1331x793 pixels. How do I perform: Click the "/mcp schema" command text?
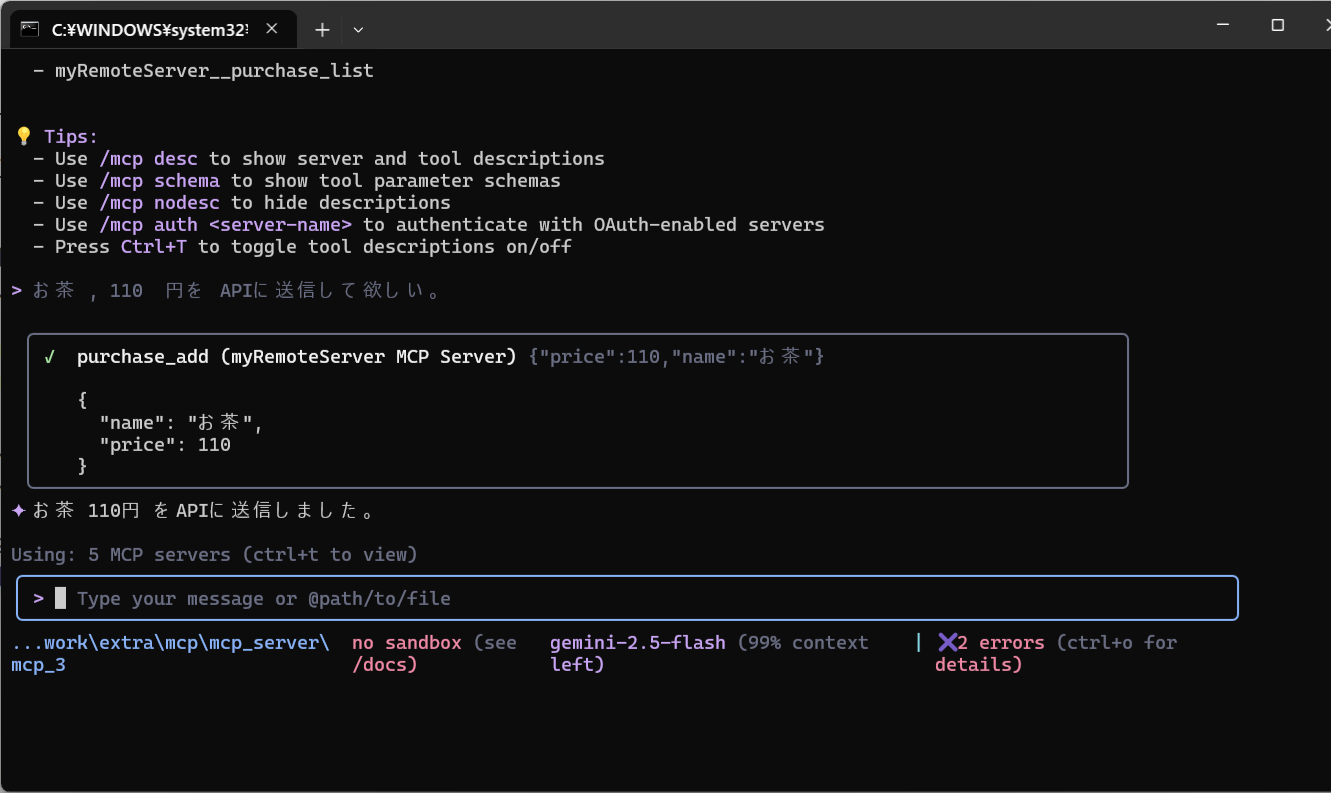pos(159,180)
